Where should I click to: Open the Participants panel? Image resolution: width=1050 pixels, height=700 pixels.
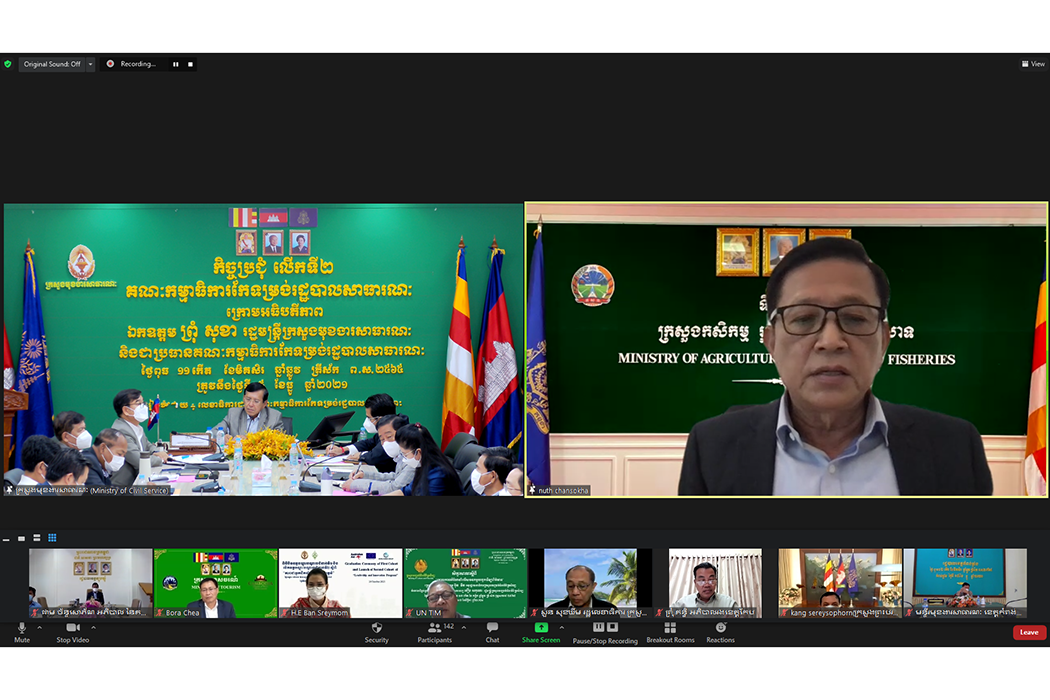coord(435,628)
